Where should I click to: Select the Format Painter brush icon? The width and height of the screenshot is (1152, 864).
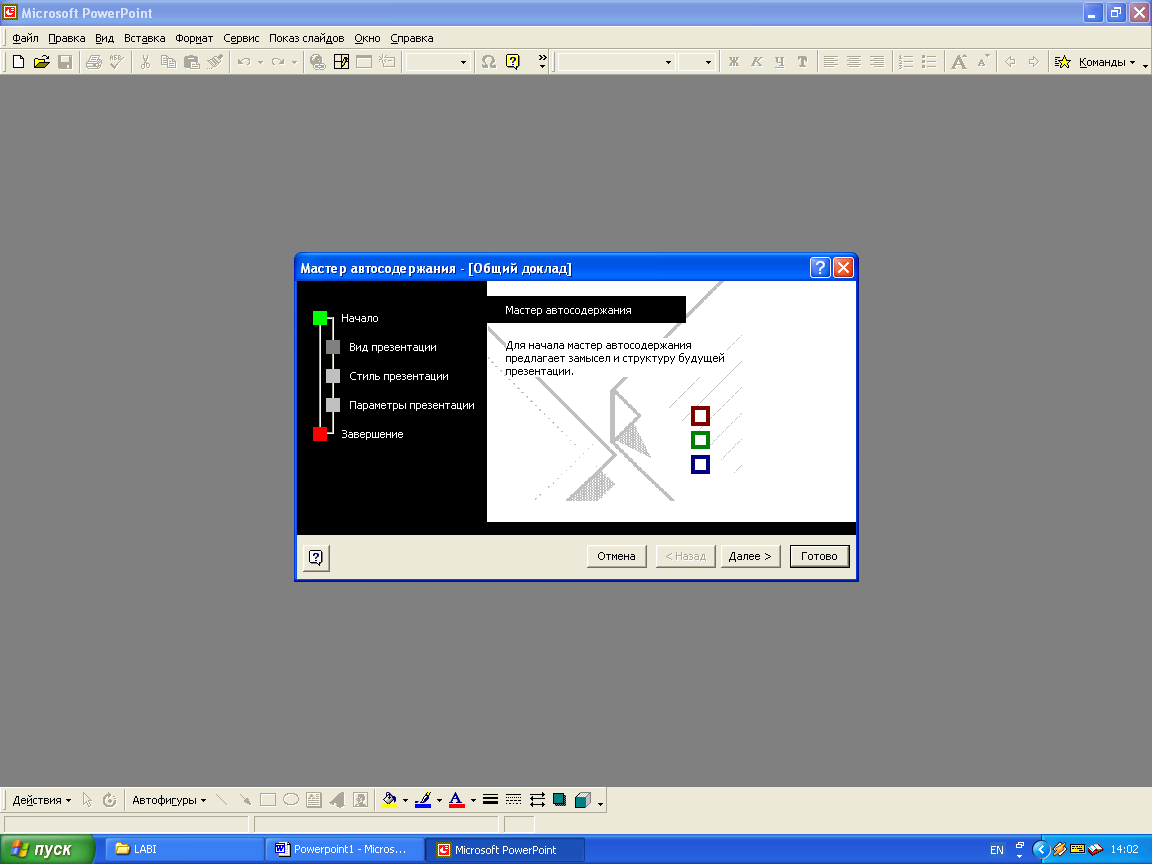pos(215,62)
